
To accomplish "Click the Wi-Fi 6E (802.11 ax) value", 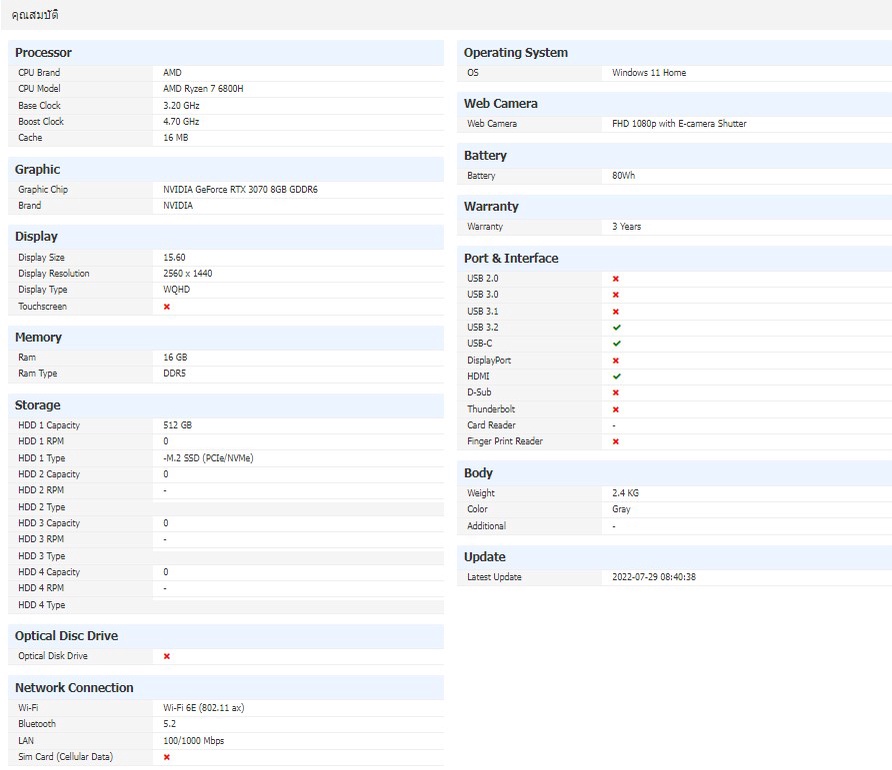I will click(x=204, y=708).
